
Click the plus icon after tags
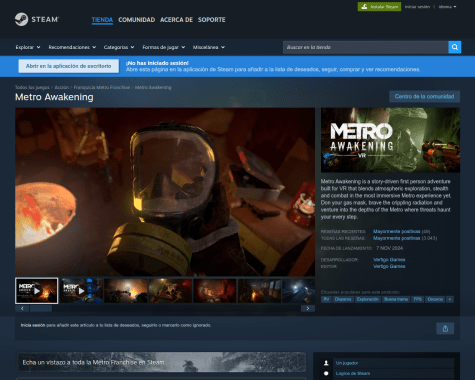point(450,299)
